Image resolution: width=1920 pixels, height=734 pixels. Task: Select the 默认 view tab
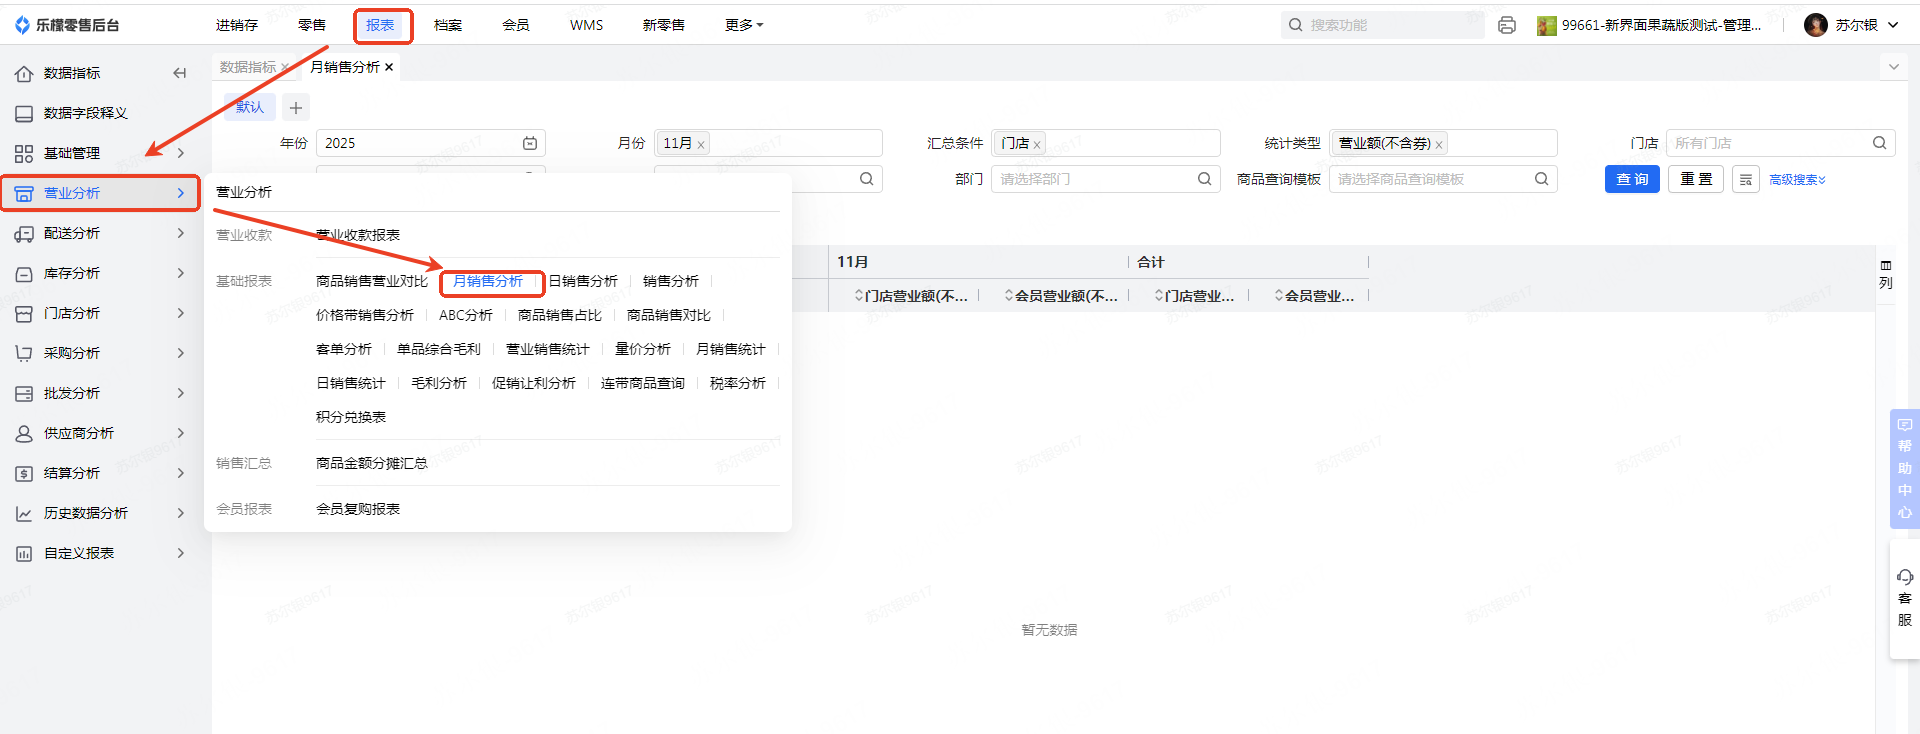coord(250,107)
